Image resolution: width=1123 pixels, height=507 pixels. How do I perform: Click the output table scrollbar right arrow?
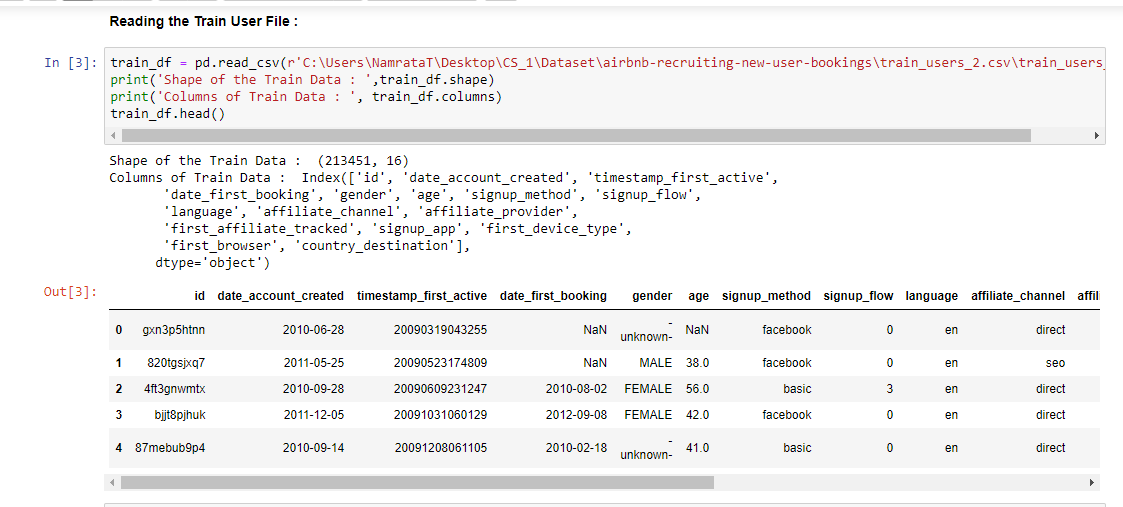[1091, 483]
